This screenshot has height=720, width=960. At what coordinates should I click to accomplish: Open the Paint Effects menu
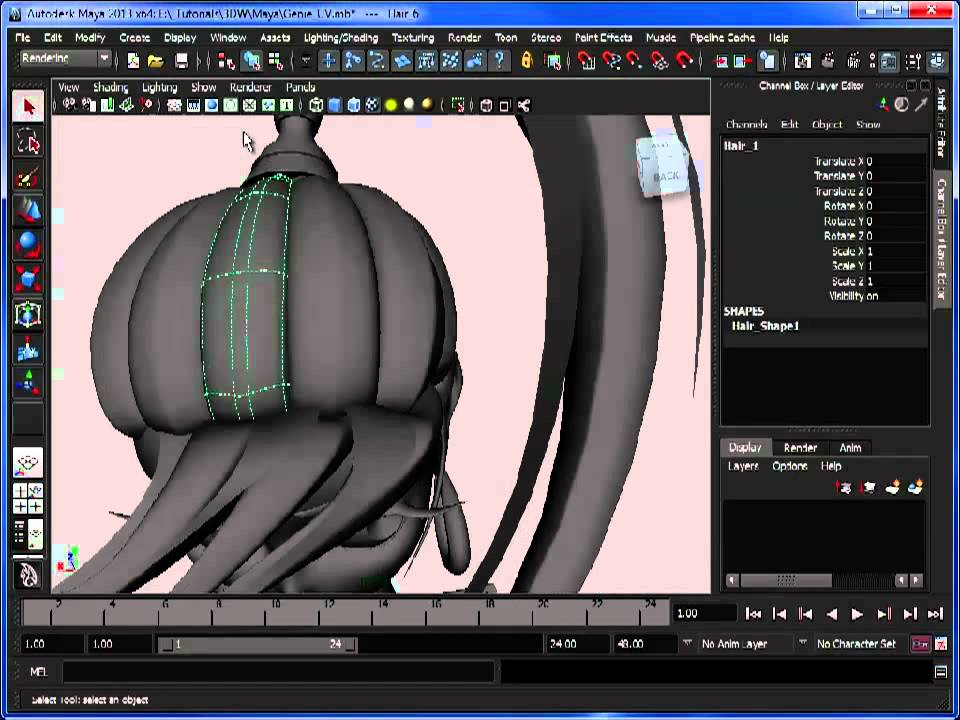tap(603, 37)
